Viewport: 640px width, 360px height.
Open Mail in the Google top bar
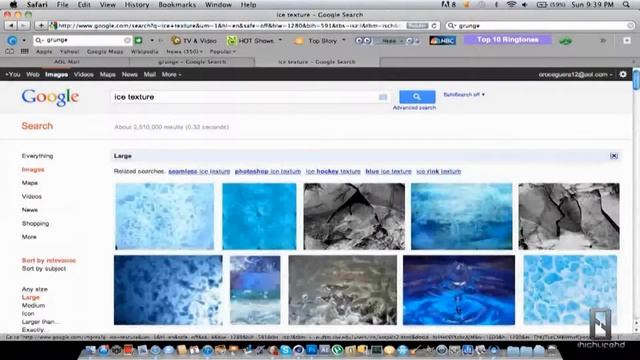point(150,75)
